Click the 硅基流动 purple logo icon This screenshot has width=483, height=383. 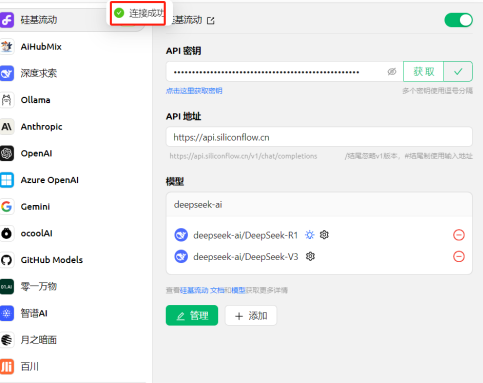[x=7, y=20]
